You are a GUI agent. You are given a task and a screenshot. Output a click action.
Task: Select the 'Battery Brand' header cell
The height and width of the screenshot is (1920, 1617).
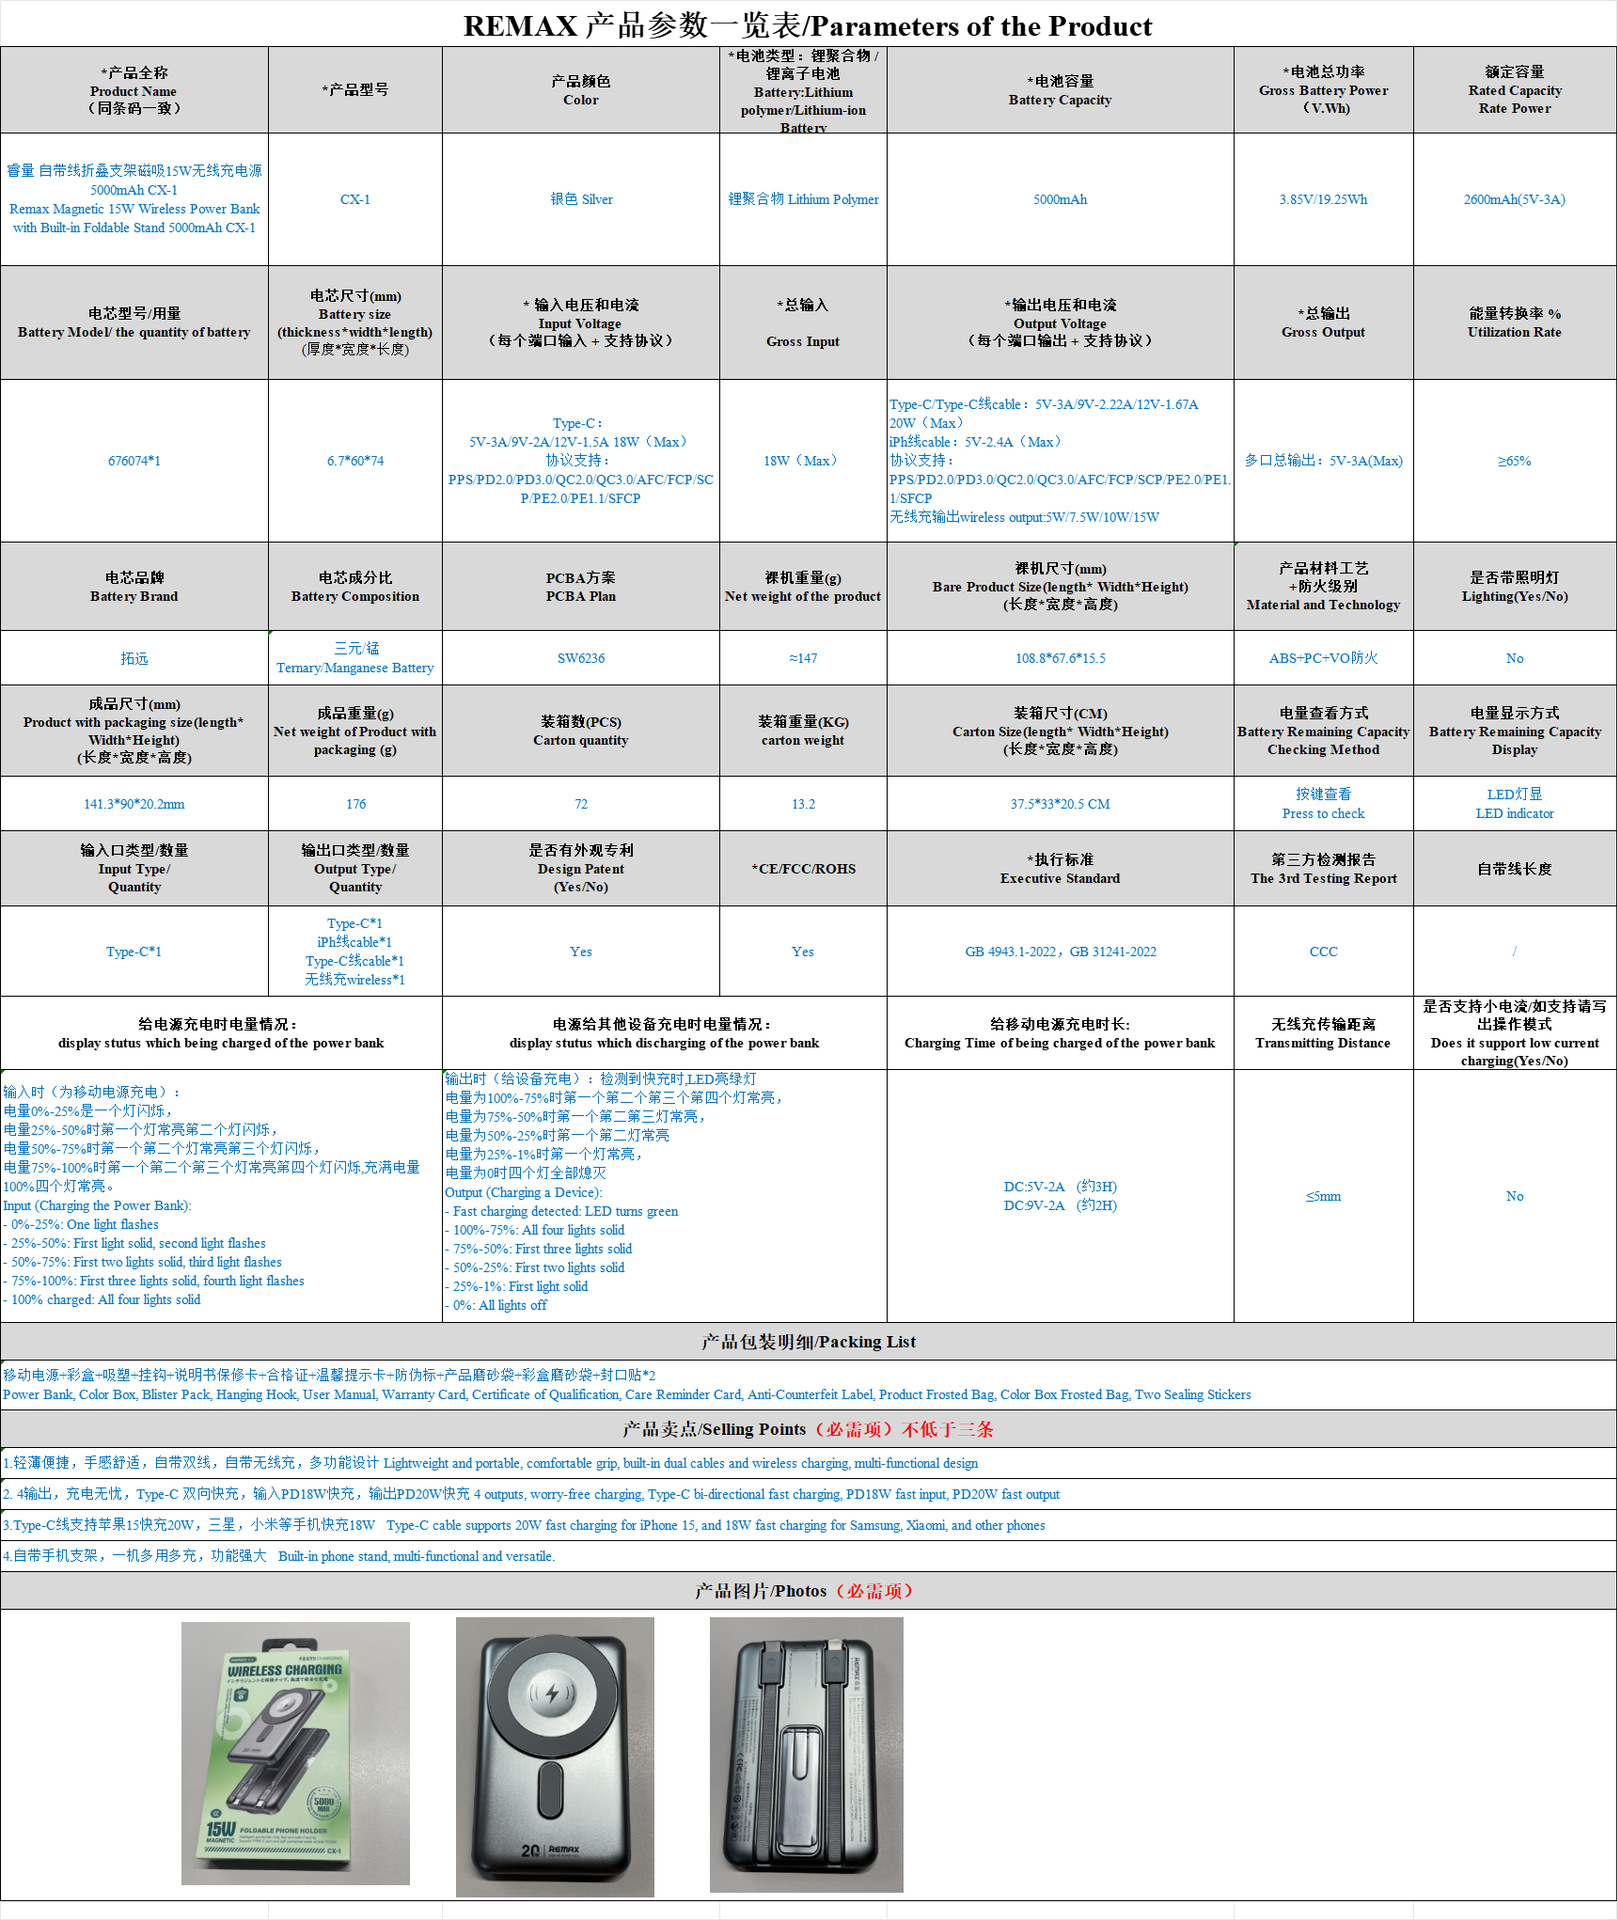tap(134, 587)
